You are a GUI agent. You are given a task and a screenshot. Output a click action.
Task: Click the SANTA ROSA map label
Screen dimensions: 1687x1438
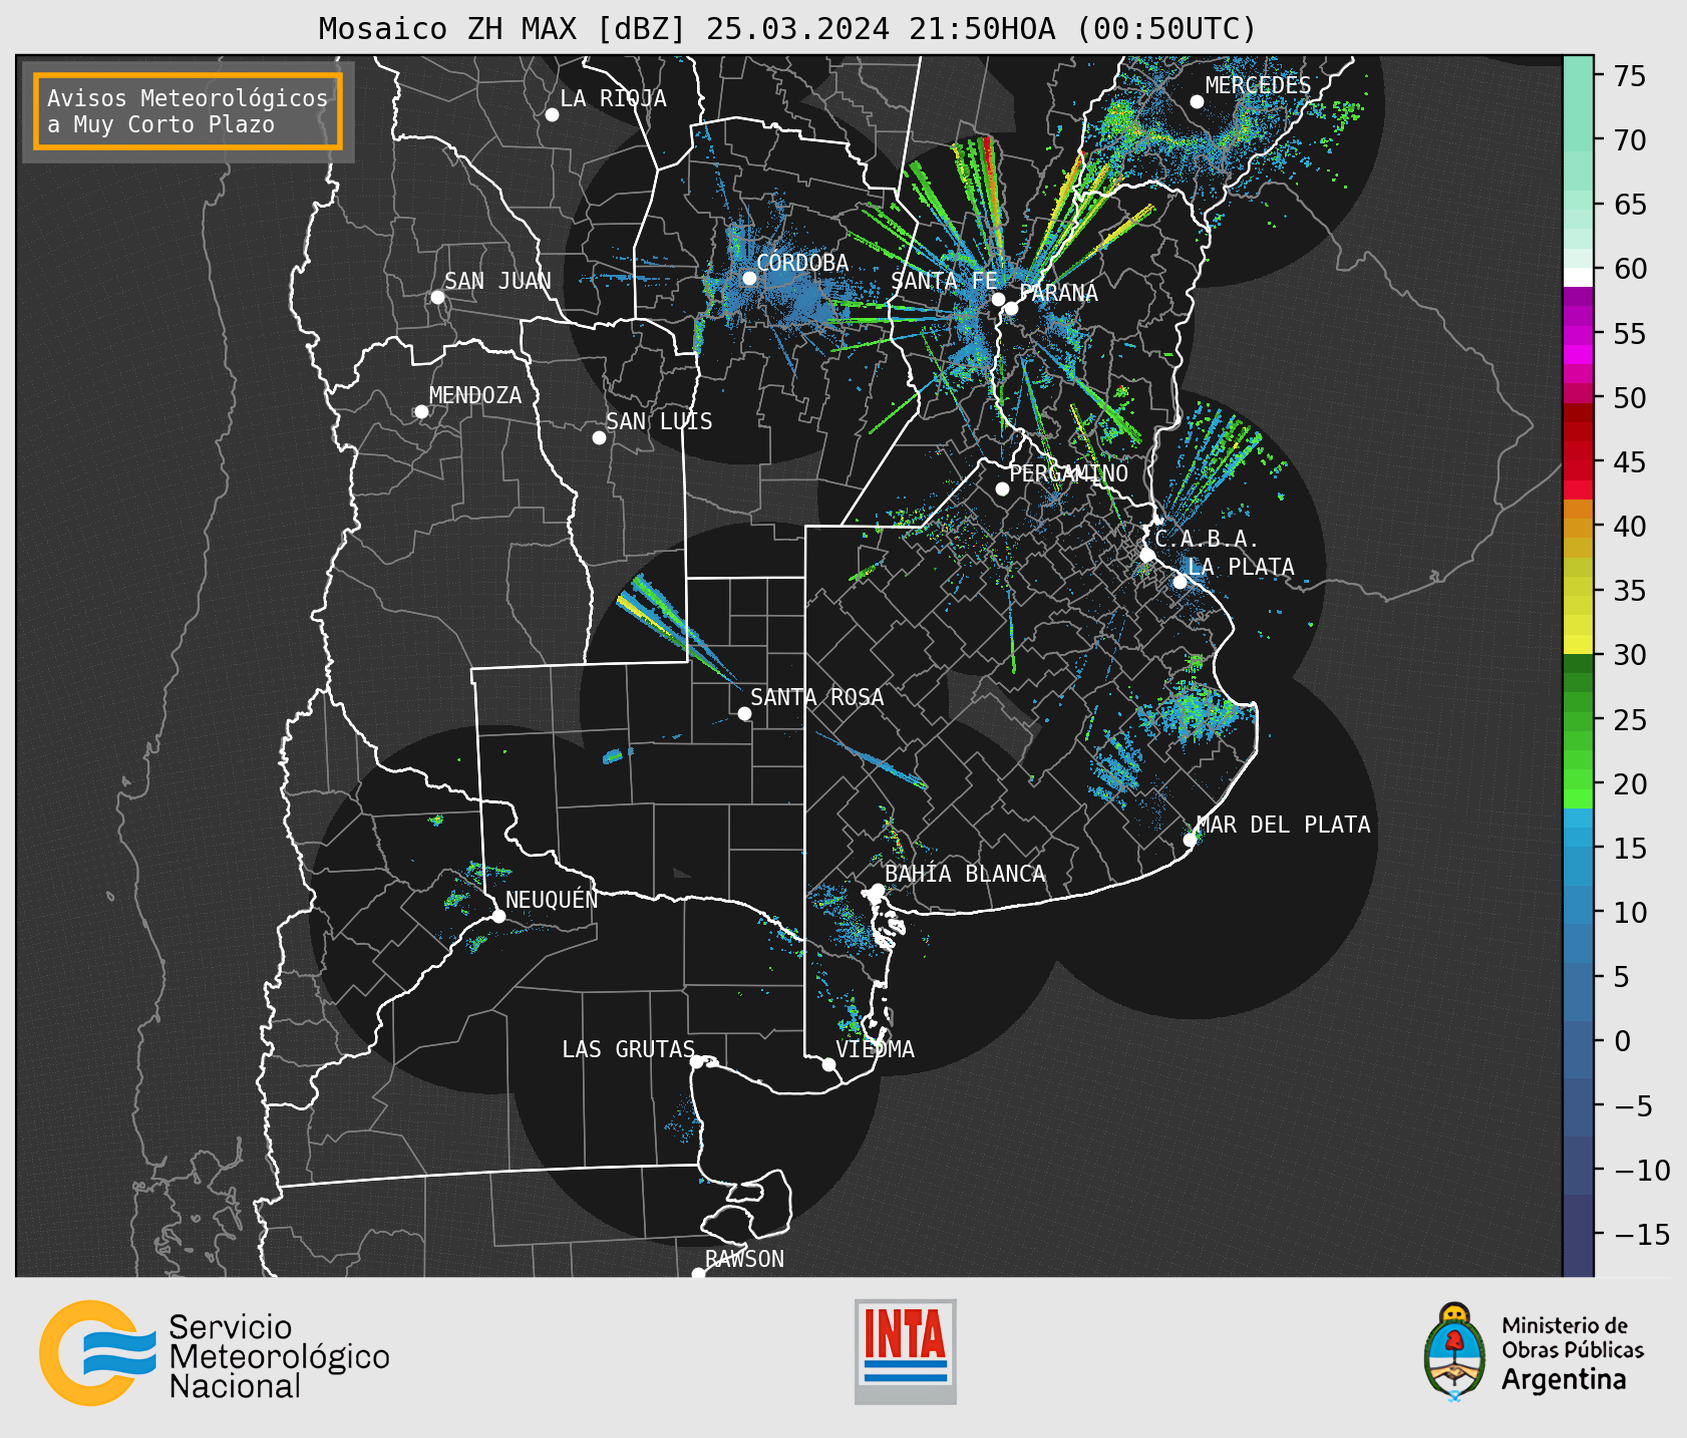coord(817,697)
